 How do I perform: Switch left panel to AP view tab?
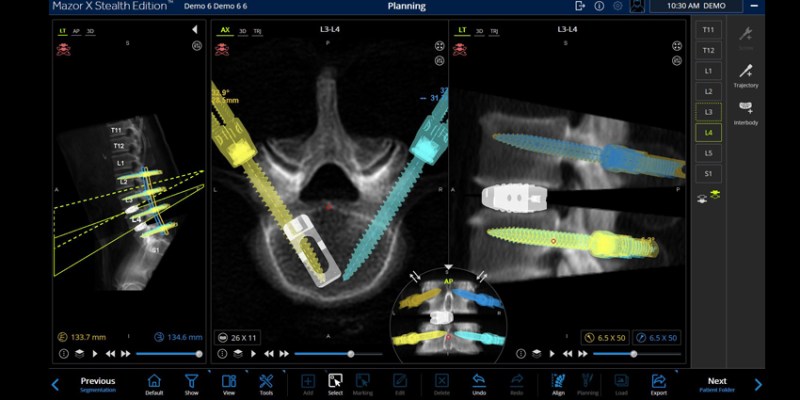[x=76, y=30]
